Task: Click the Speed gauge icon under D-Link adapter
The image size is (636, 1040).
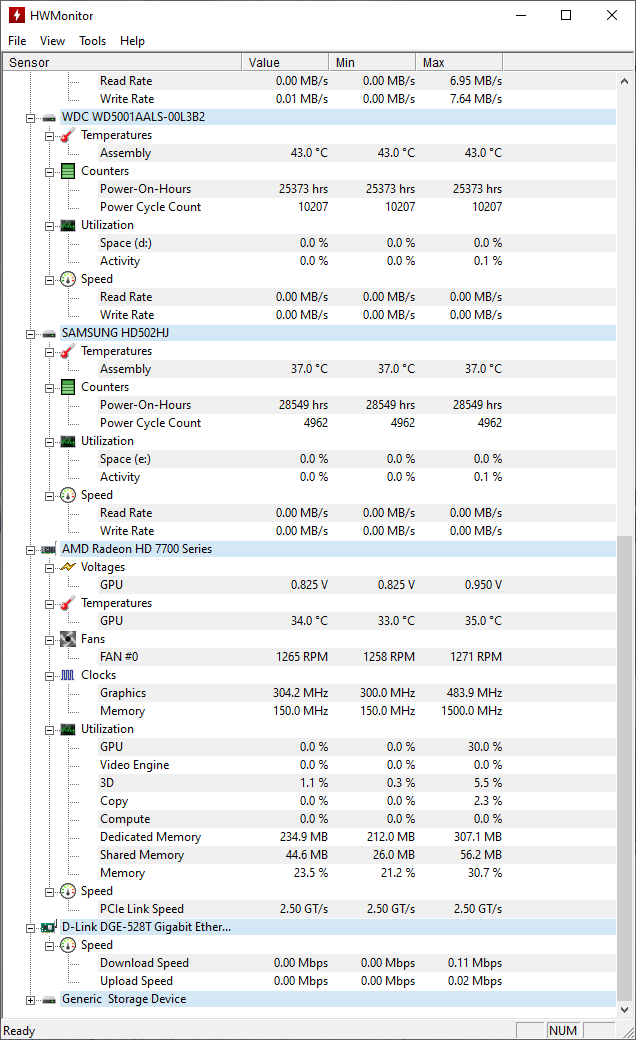Action: click(67, 945)
